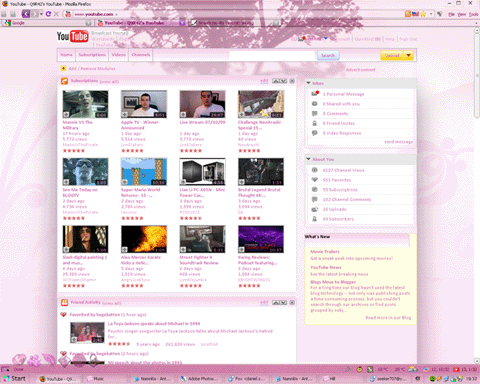This screenshot has height=384, width=480.
Task: Click the orange Subscriptions module icon
Action: pos(64,81)
